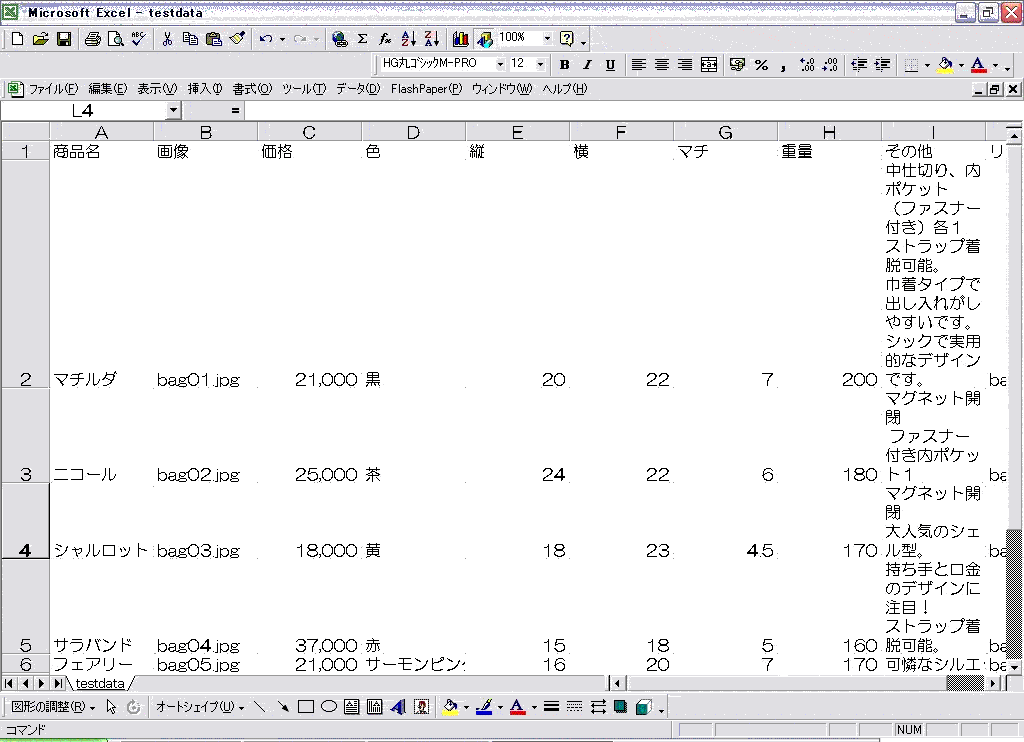Decrease decimal places icon
The image size is (1024, 742).
(830, 65)
